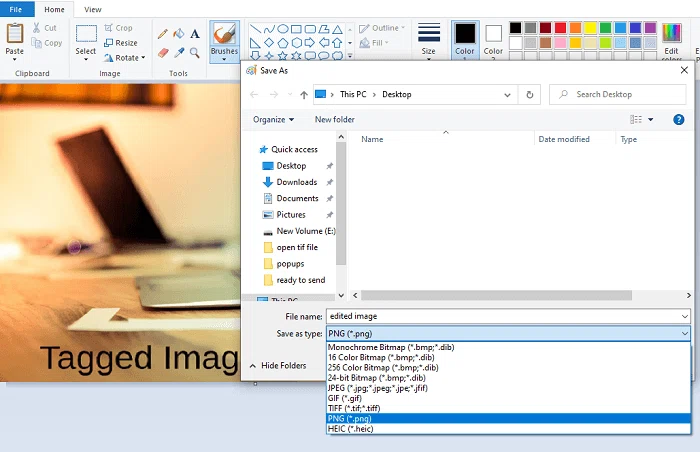Select Color 2 button
This screenshot has height=452, width=700.
pos(493,40)
